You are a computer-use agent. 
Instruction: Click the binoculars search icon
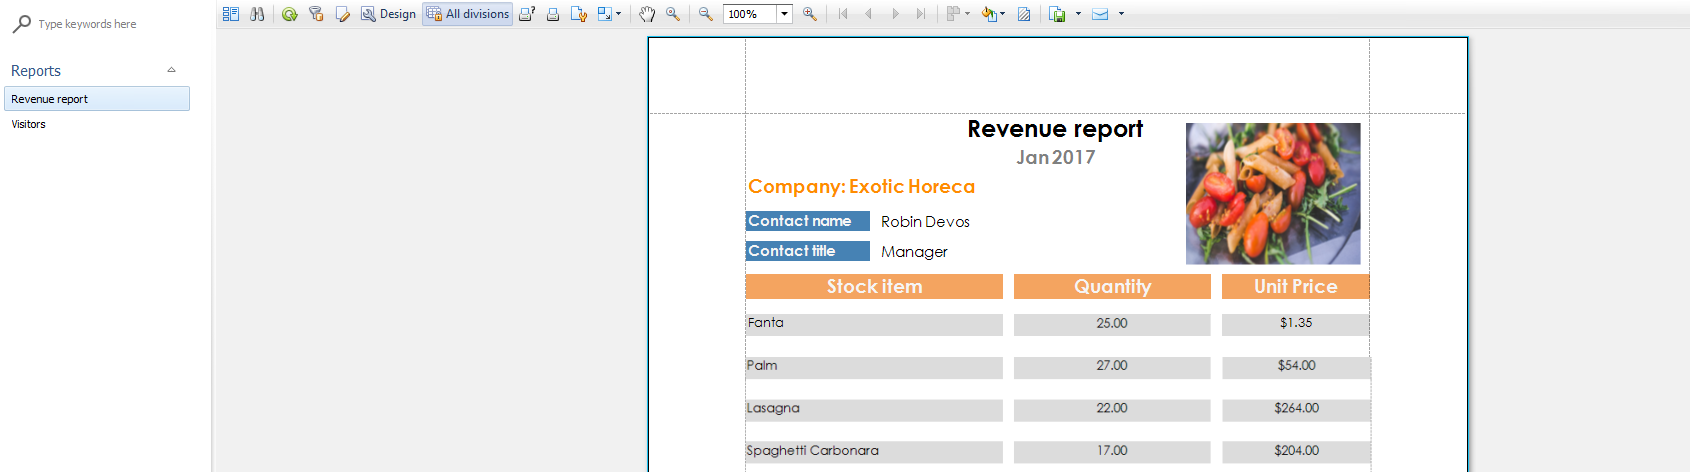click(x=257, y=14)
